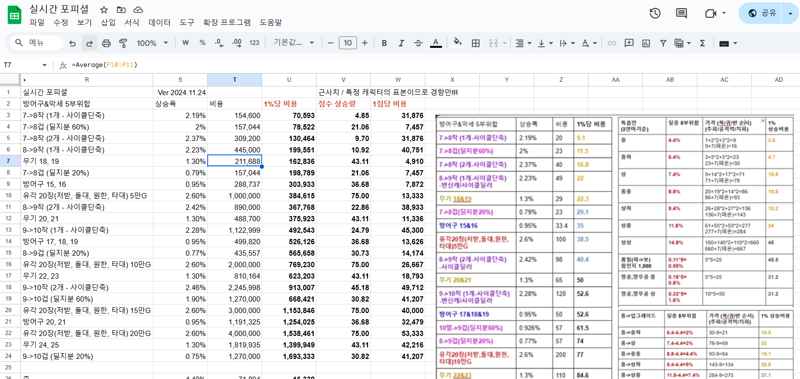Start a Meet call camera icon
The image size is (800, 379).
pyautogui.click(x=711, y=13)
